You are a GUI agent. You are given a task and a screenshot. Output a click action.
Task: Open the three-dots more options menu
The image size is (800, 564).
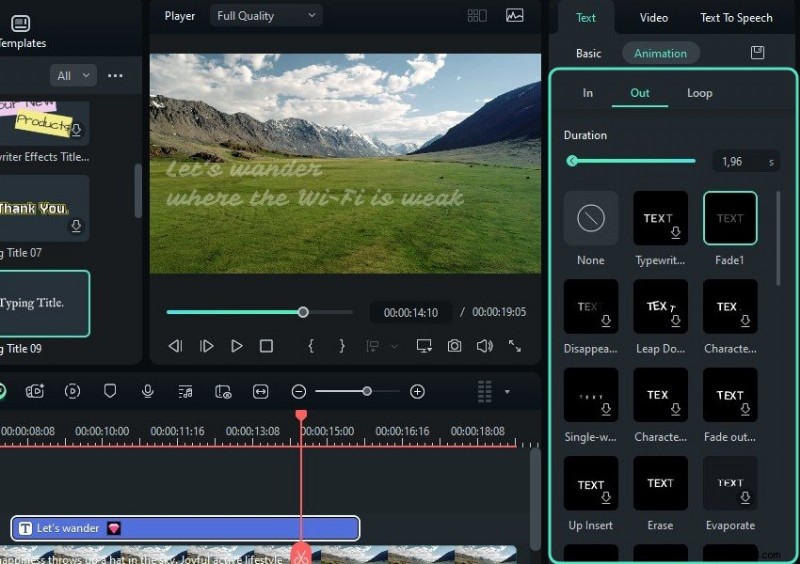click(x=115, y=76)
